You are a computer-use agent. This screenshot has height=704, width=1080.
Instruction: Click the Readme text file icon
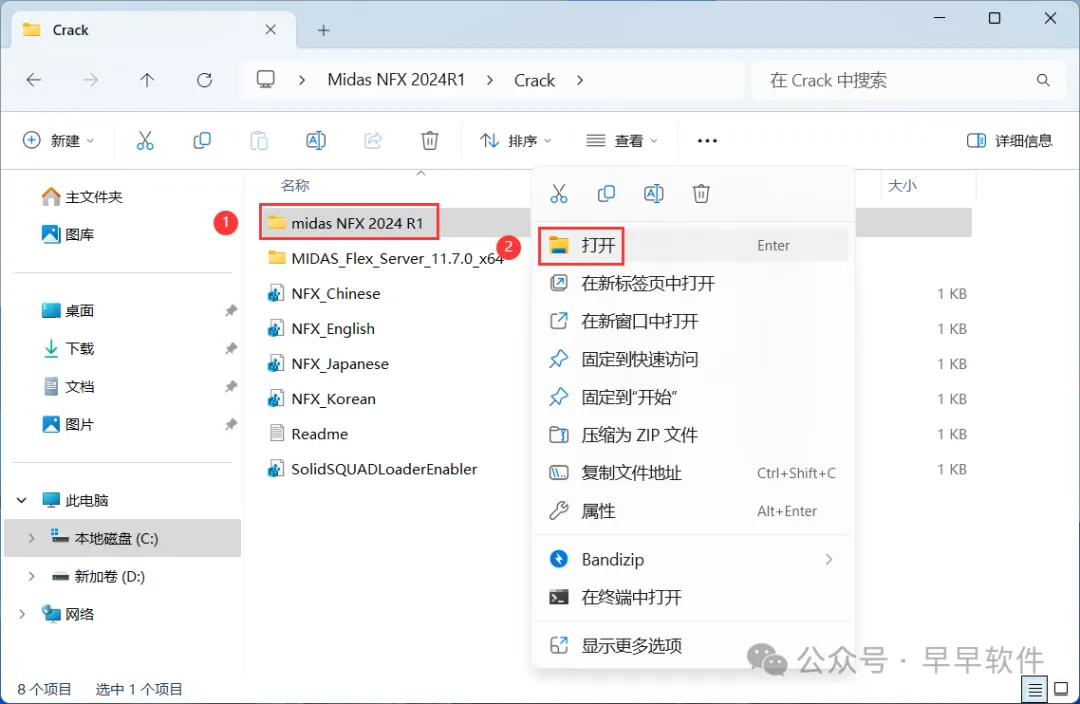pos(276,434)
